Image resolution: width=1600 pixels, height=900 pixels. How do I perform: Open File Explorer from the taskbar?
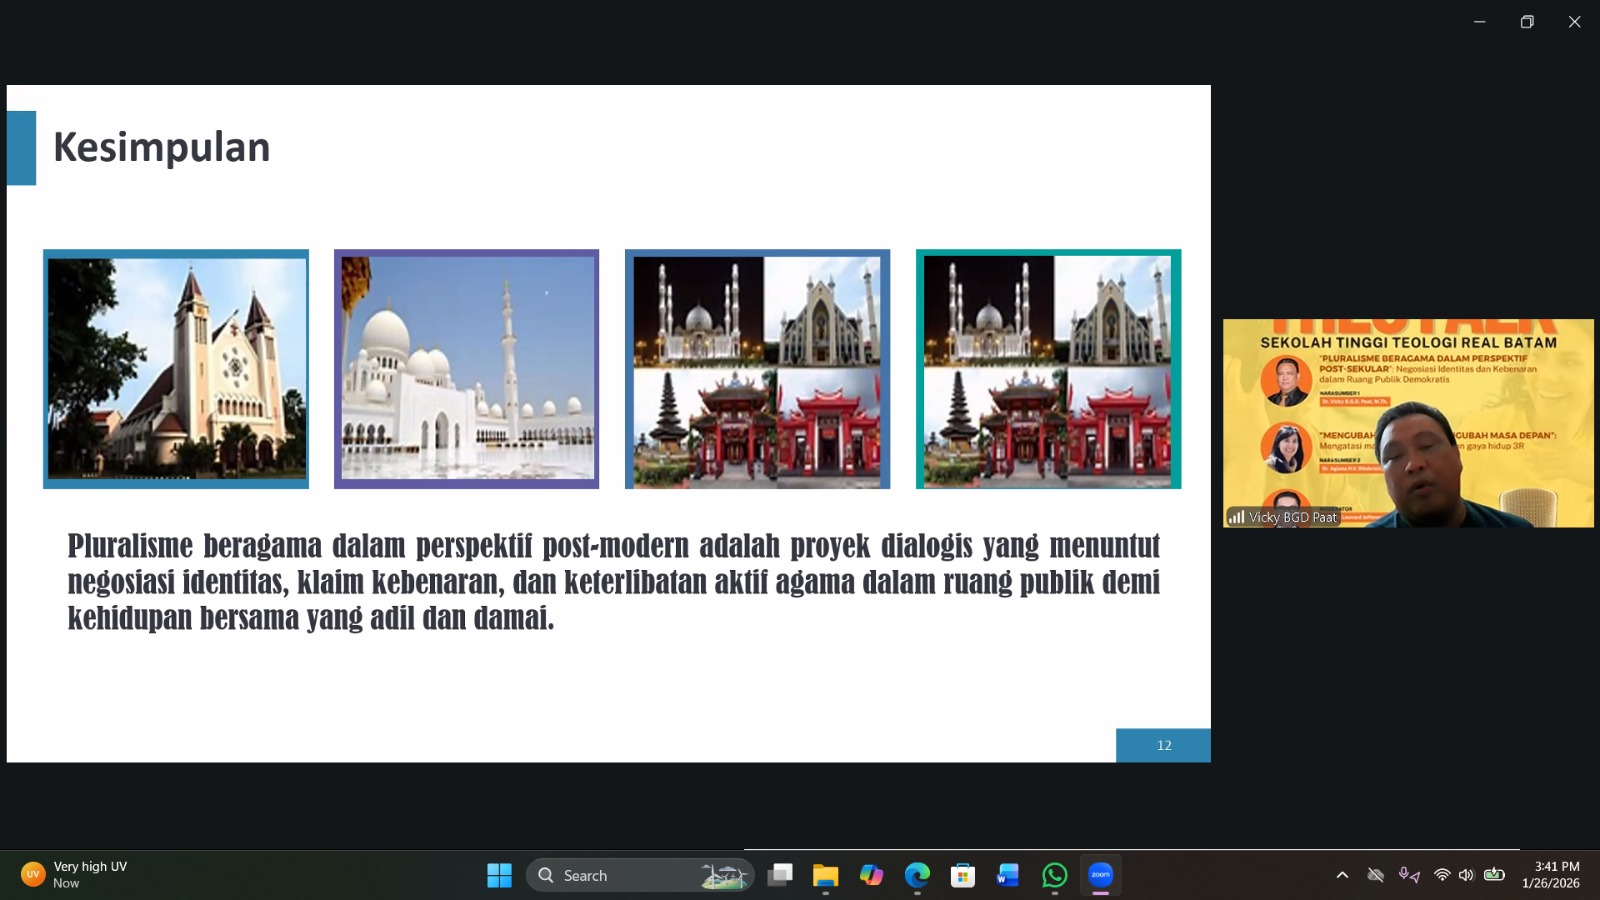[825, 875]
